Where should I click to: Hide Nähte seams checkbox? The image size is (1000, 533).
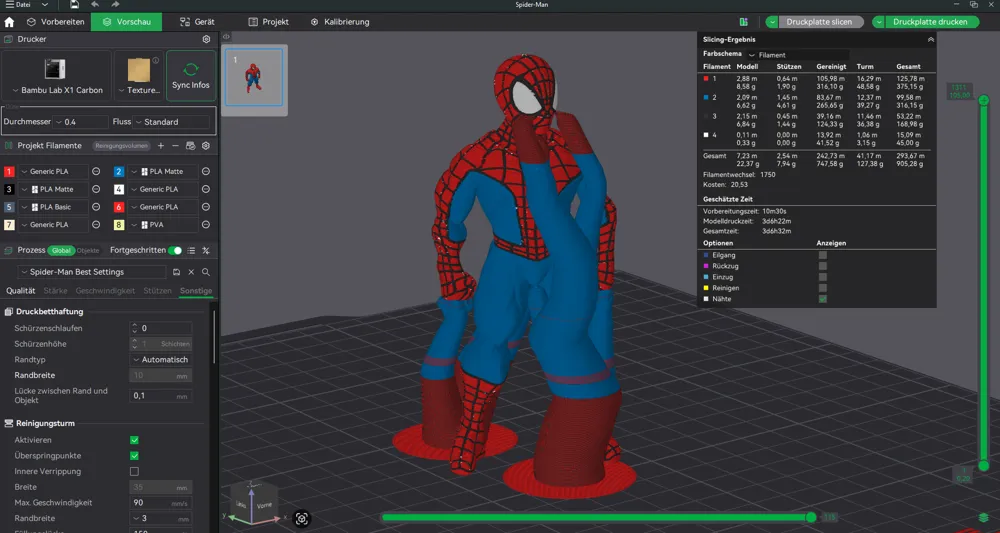point(823,299)
